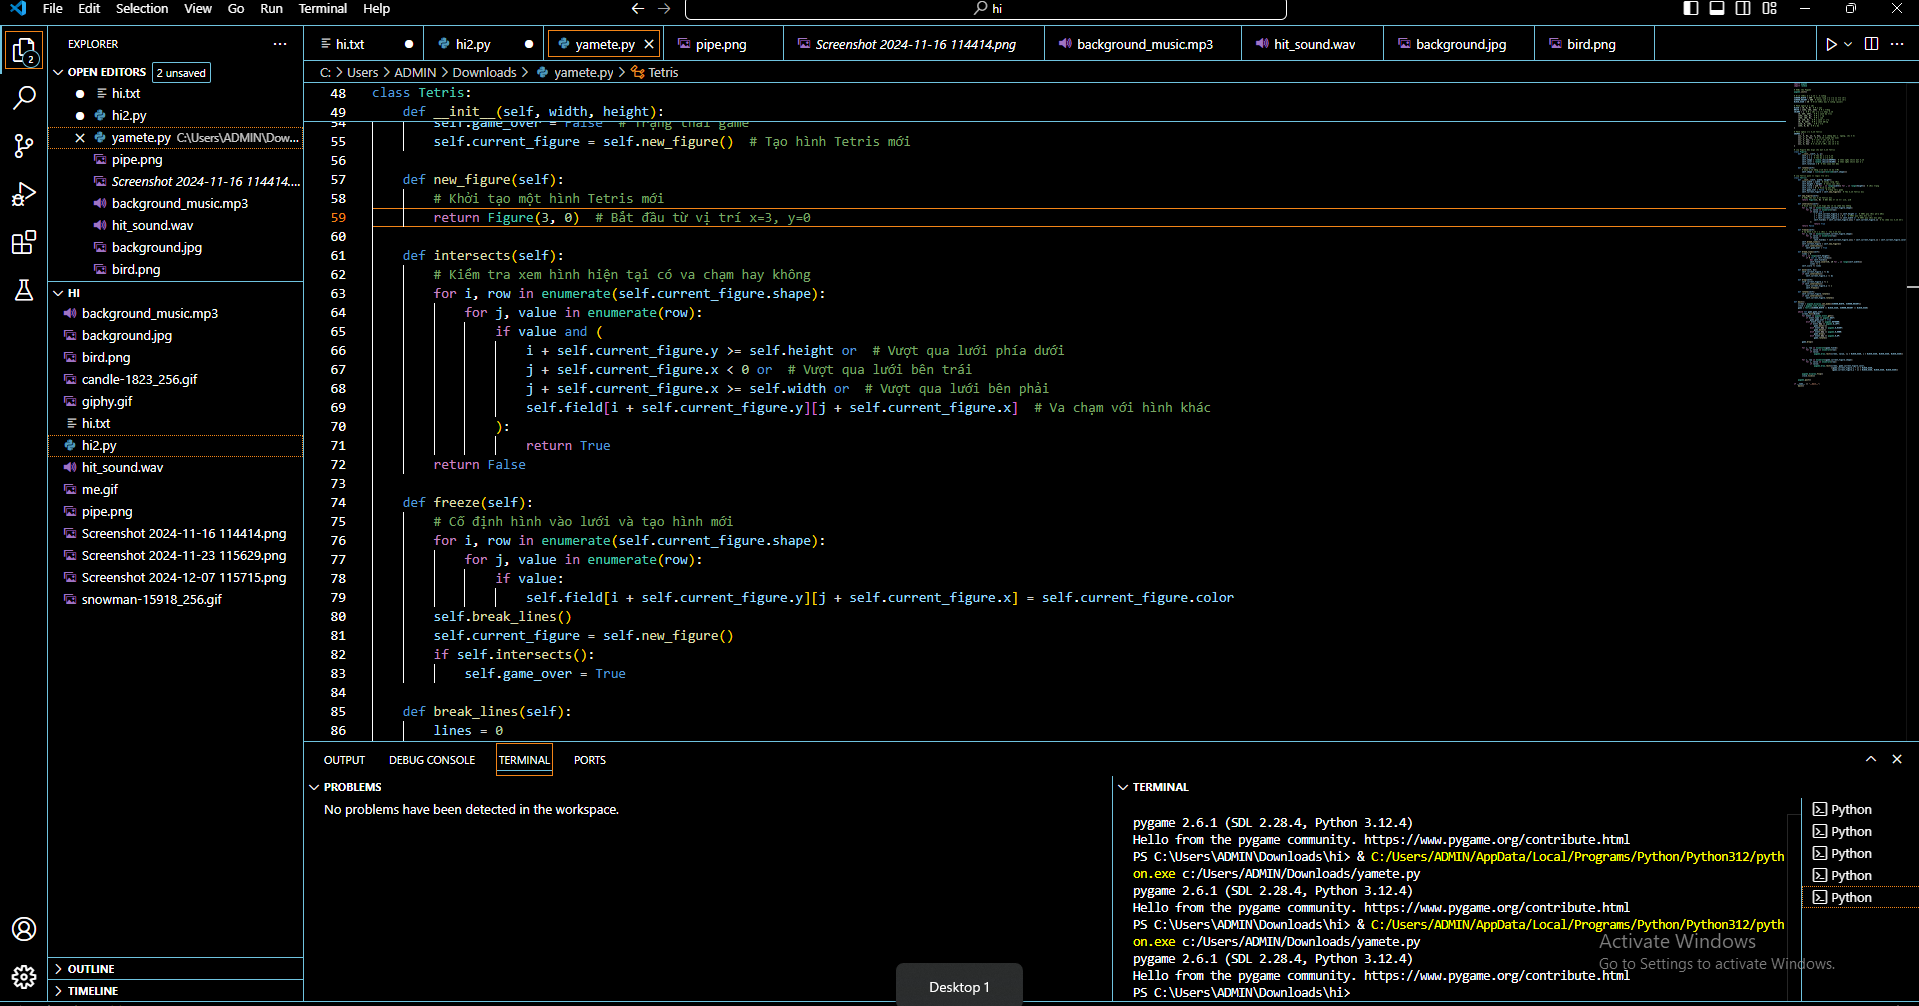The width and height of the screenshot is (1919, 1006).
Task: Click the Tetris class breadcrumb
Action: [x=655, y=72]
